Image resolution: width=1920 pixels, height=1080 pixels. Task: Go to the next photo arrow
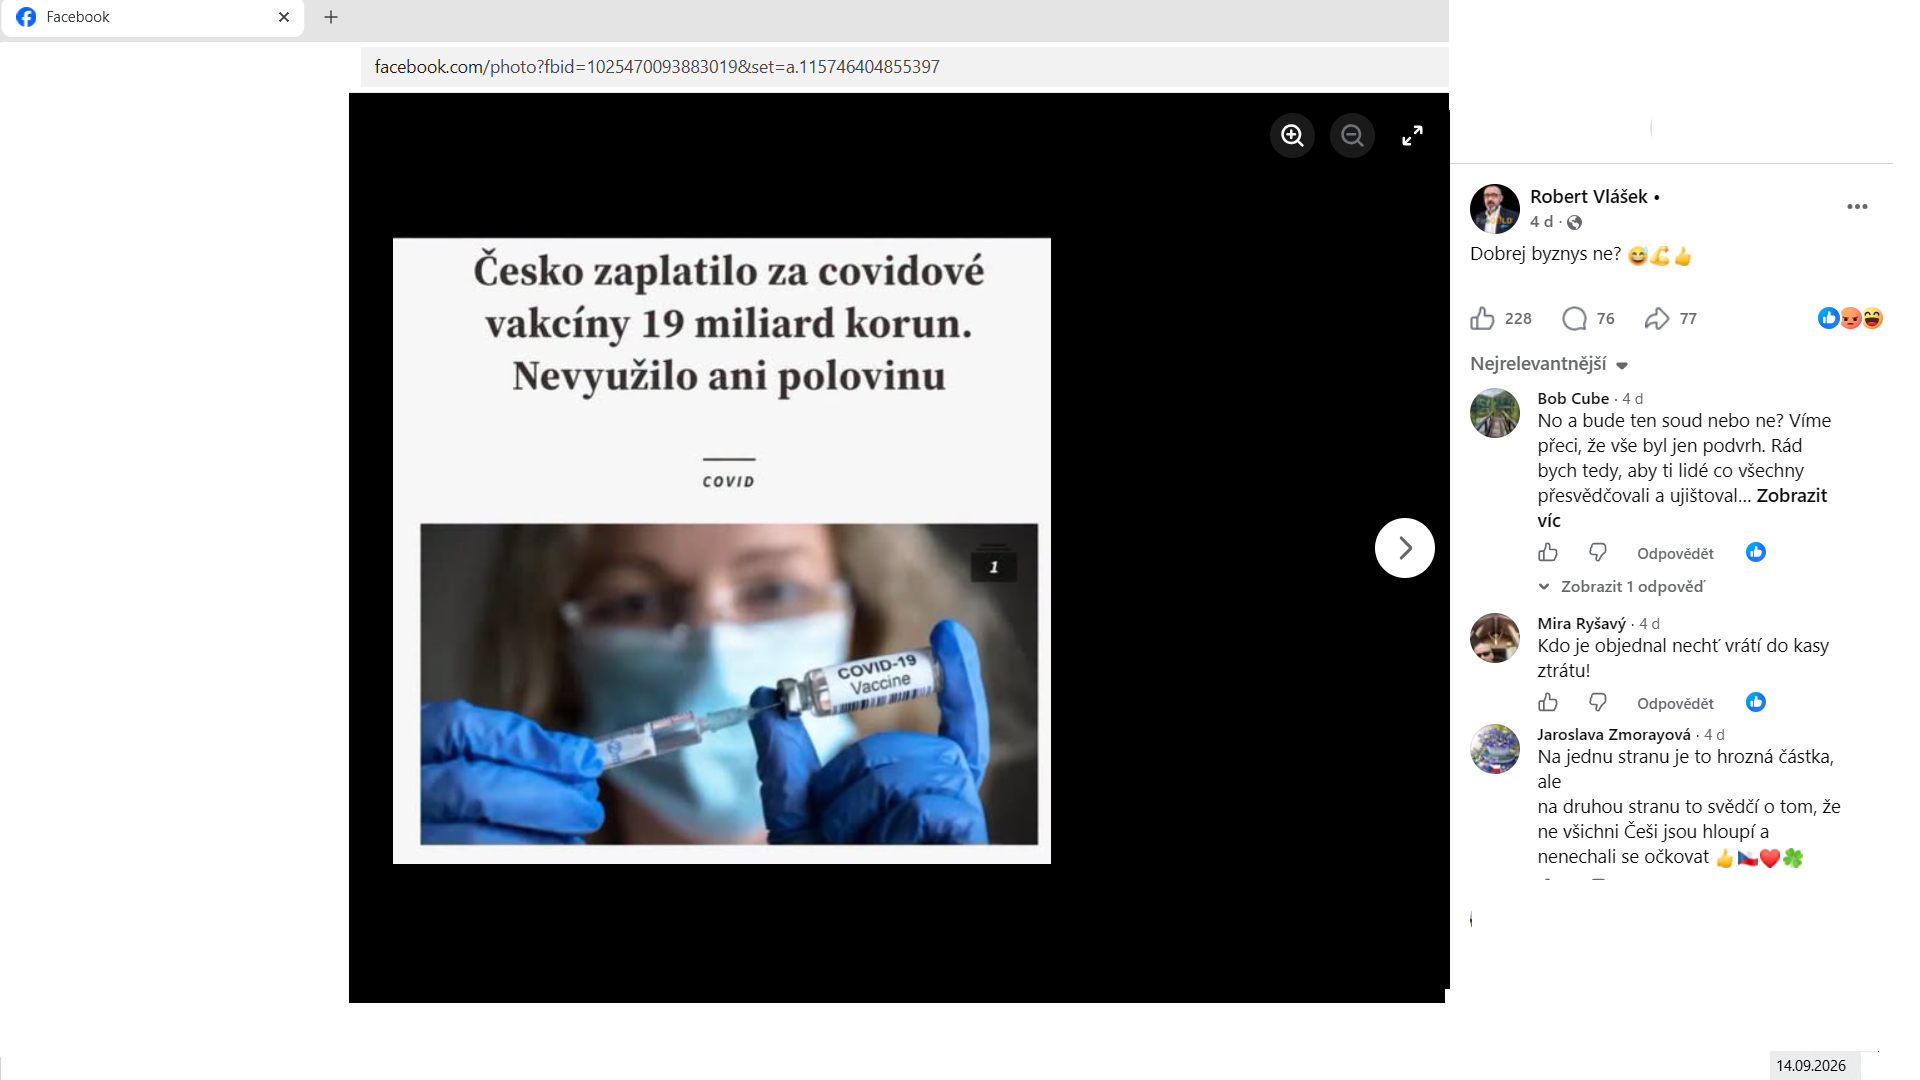pyautogui.click(x=1404, y=548)
